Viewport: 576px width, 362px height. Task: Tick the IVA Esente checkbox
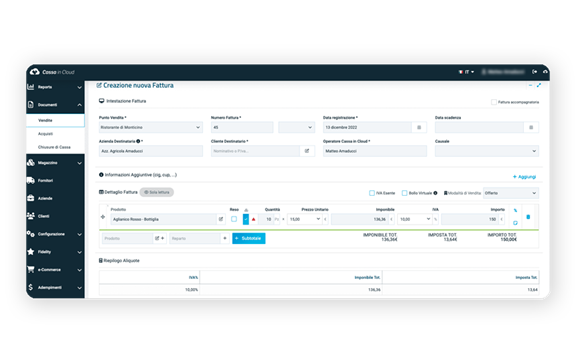tap(372, 193)
